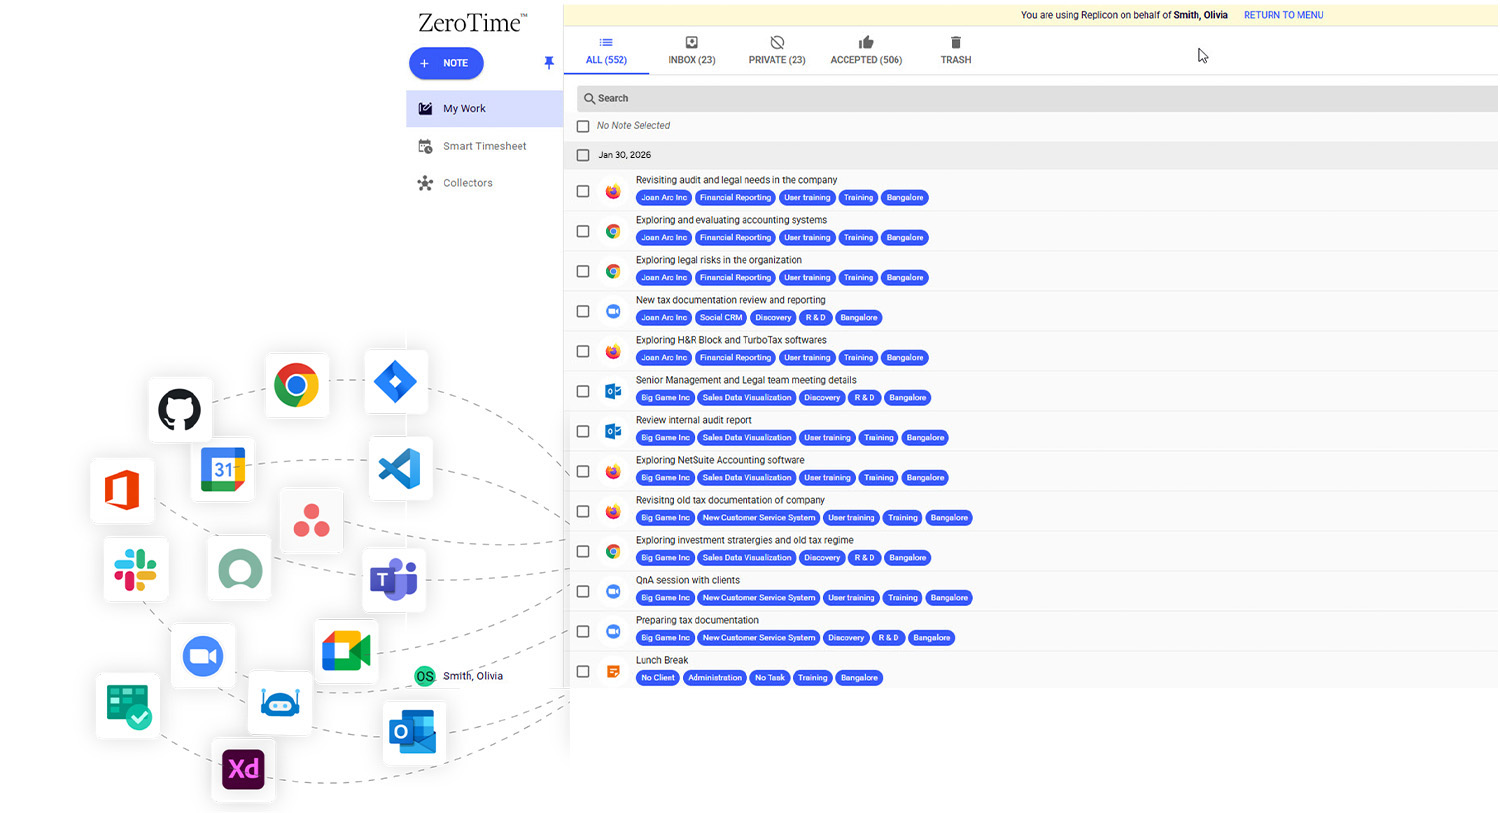Click the Administration tag on Lunch Break
The image size is (1500, 813).
[715, 678]
